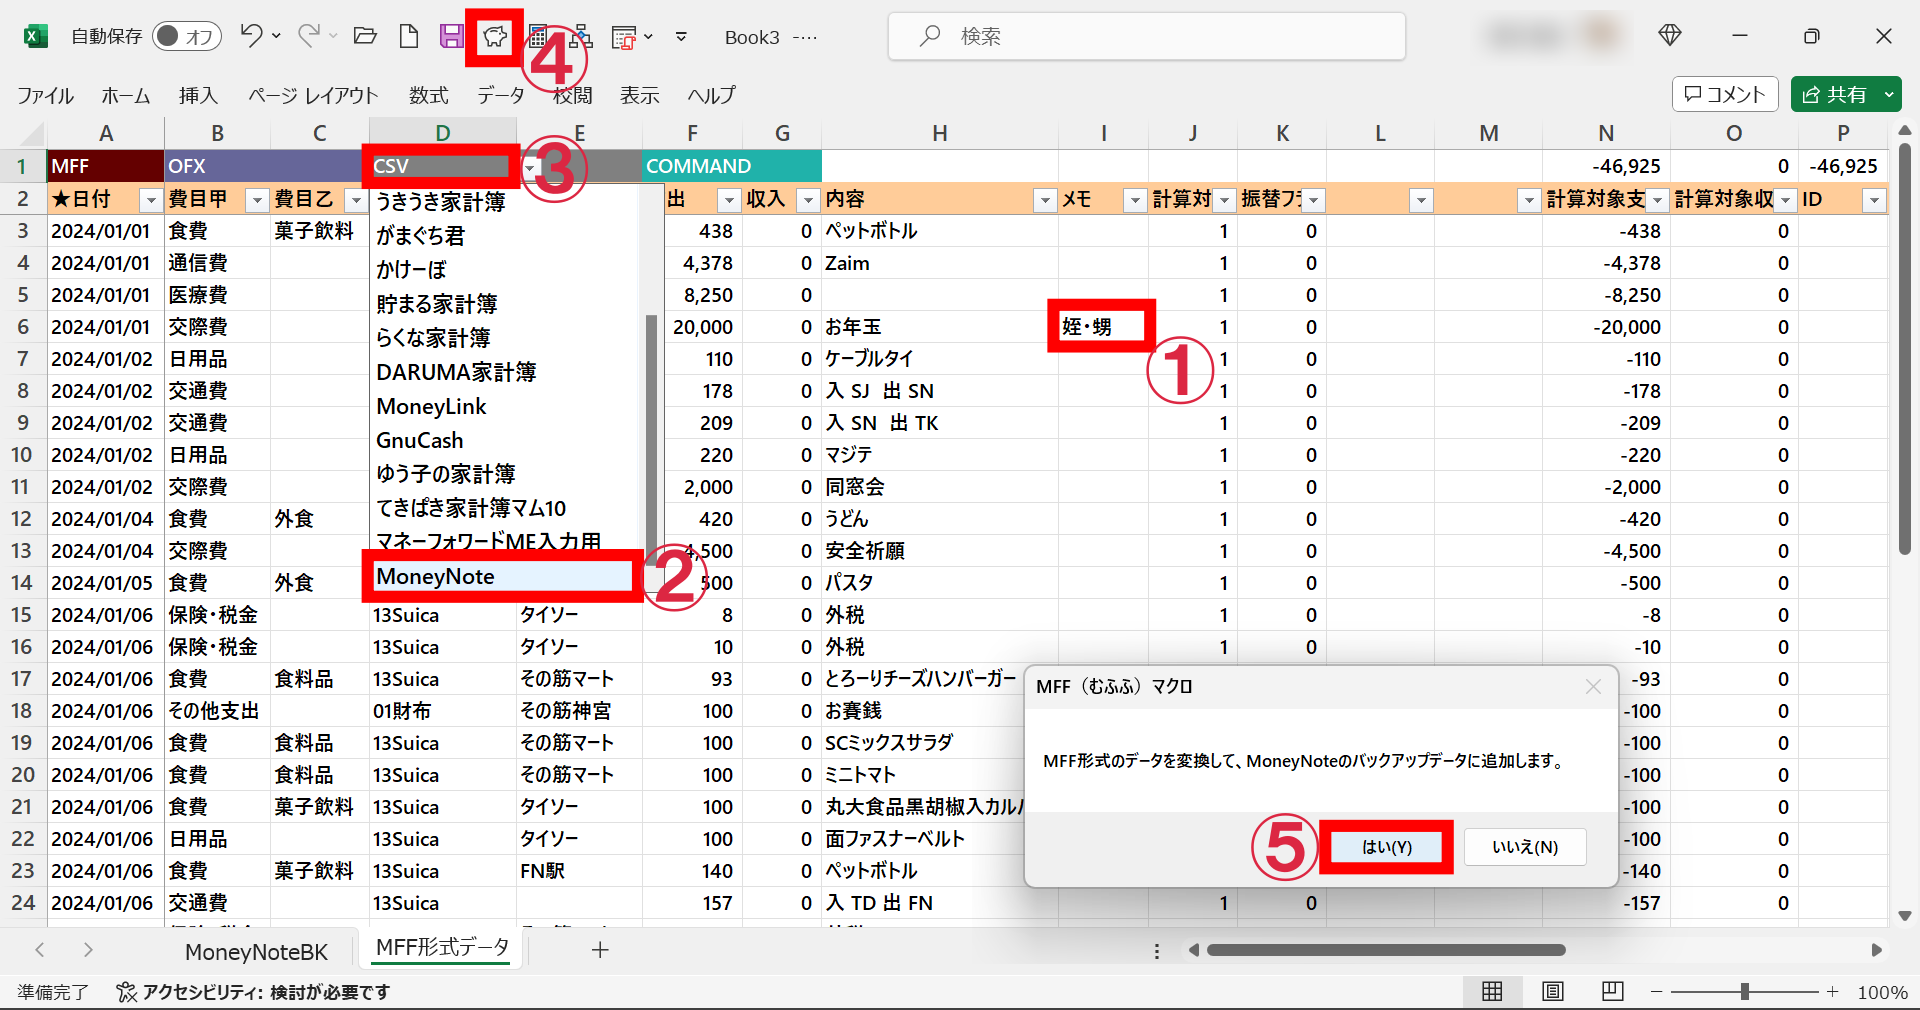Click the Undo arrow icon
Screen dimensions: 1920x1010
tap(251, 36)
